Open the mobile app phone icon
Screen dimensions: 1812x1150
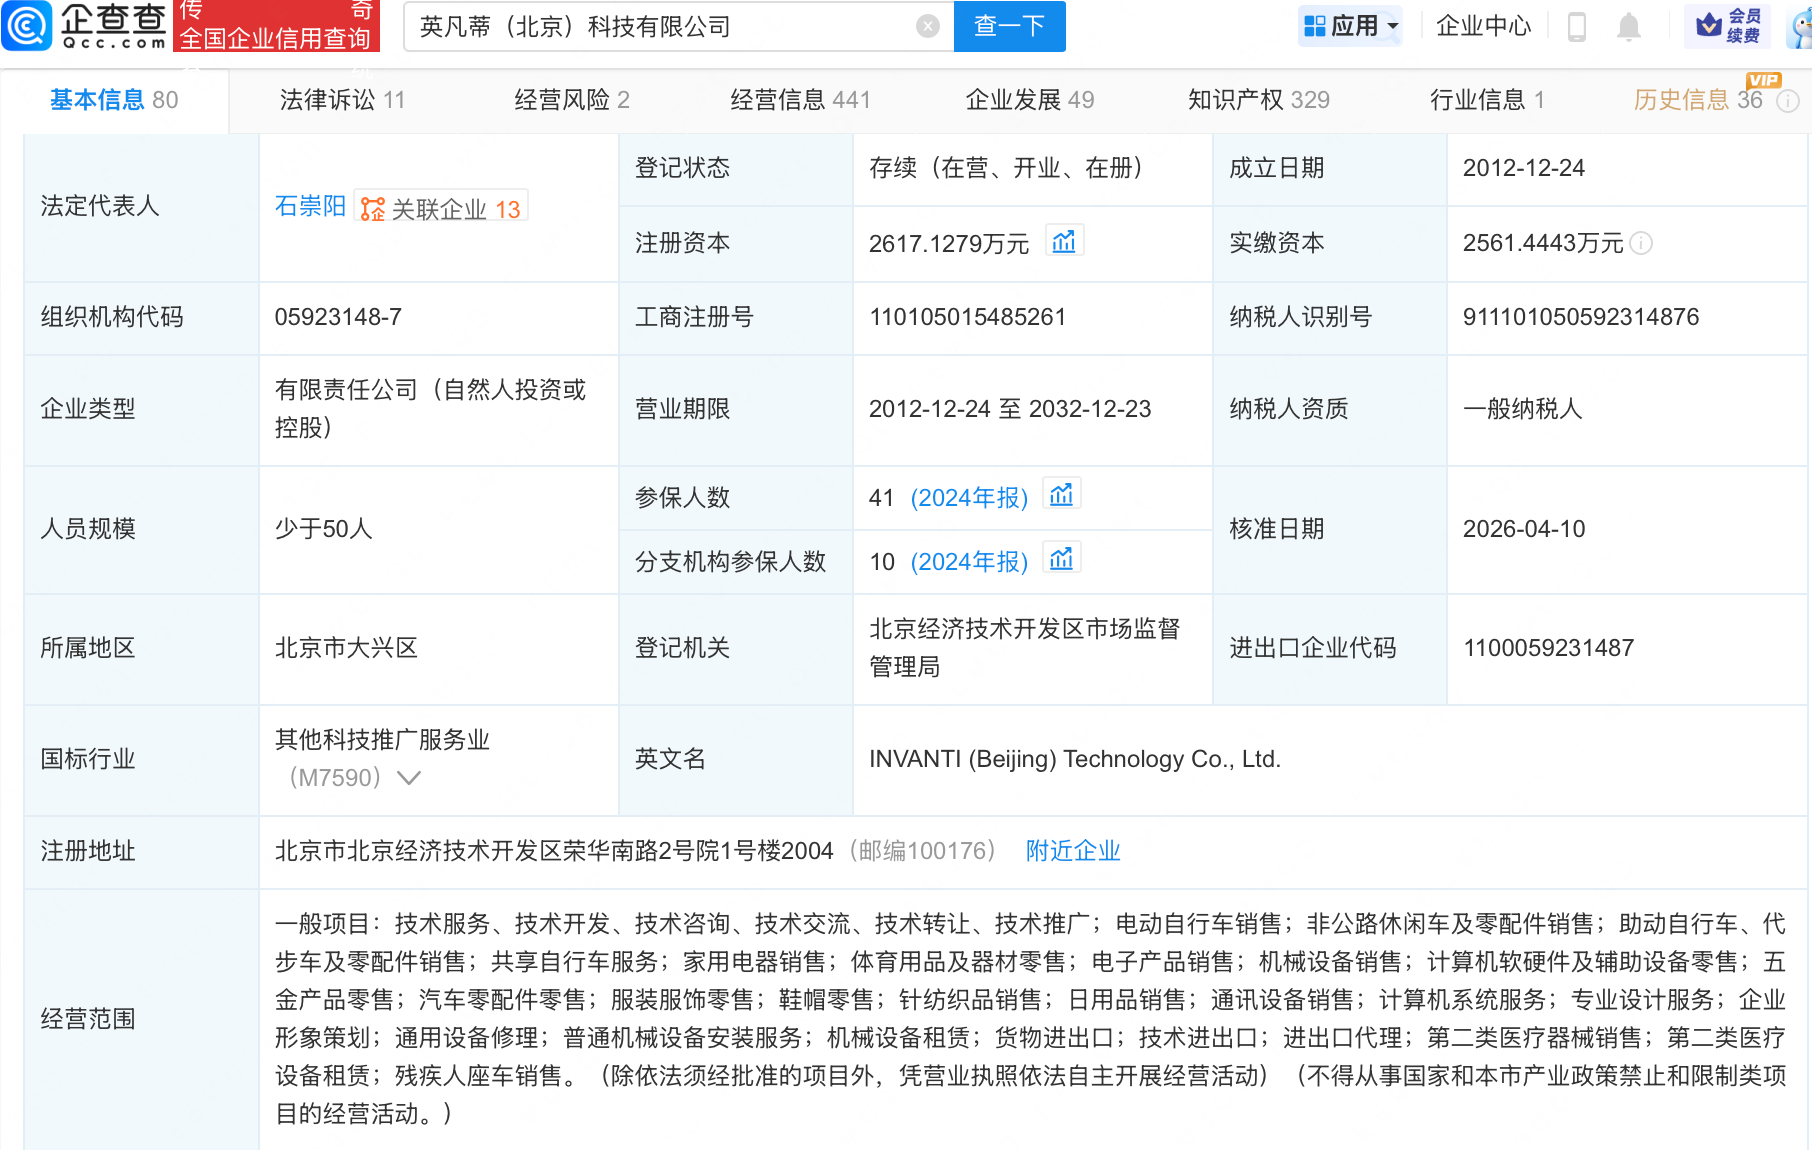pos(1576,27)
